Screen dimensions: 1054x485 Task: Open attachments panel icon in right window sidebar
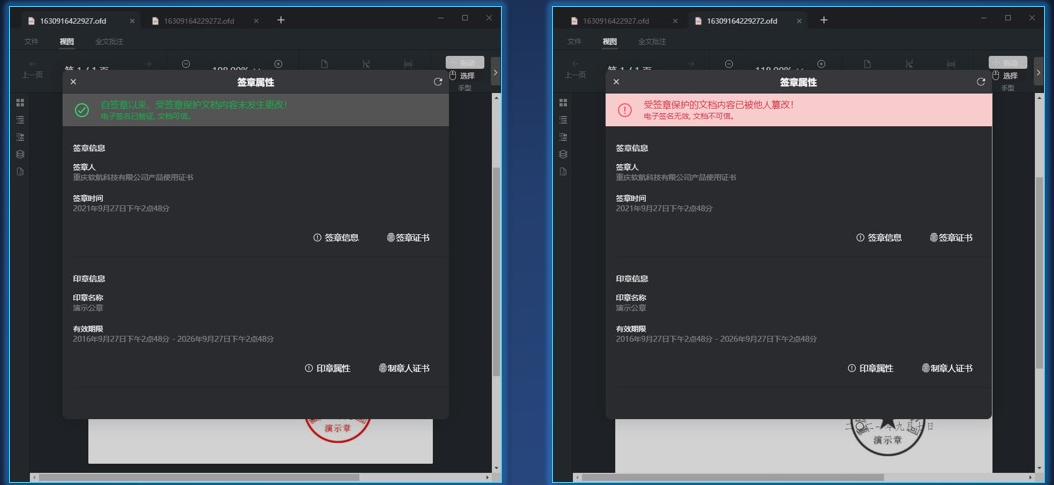click(563, 171)
